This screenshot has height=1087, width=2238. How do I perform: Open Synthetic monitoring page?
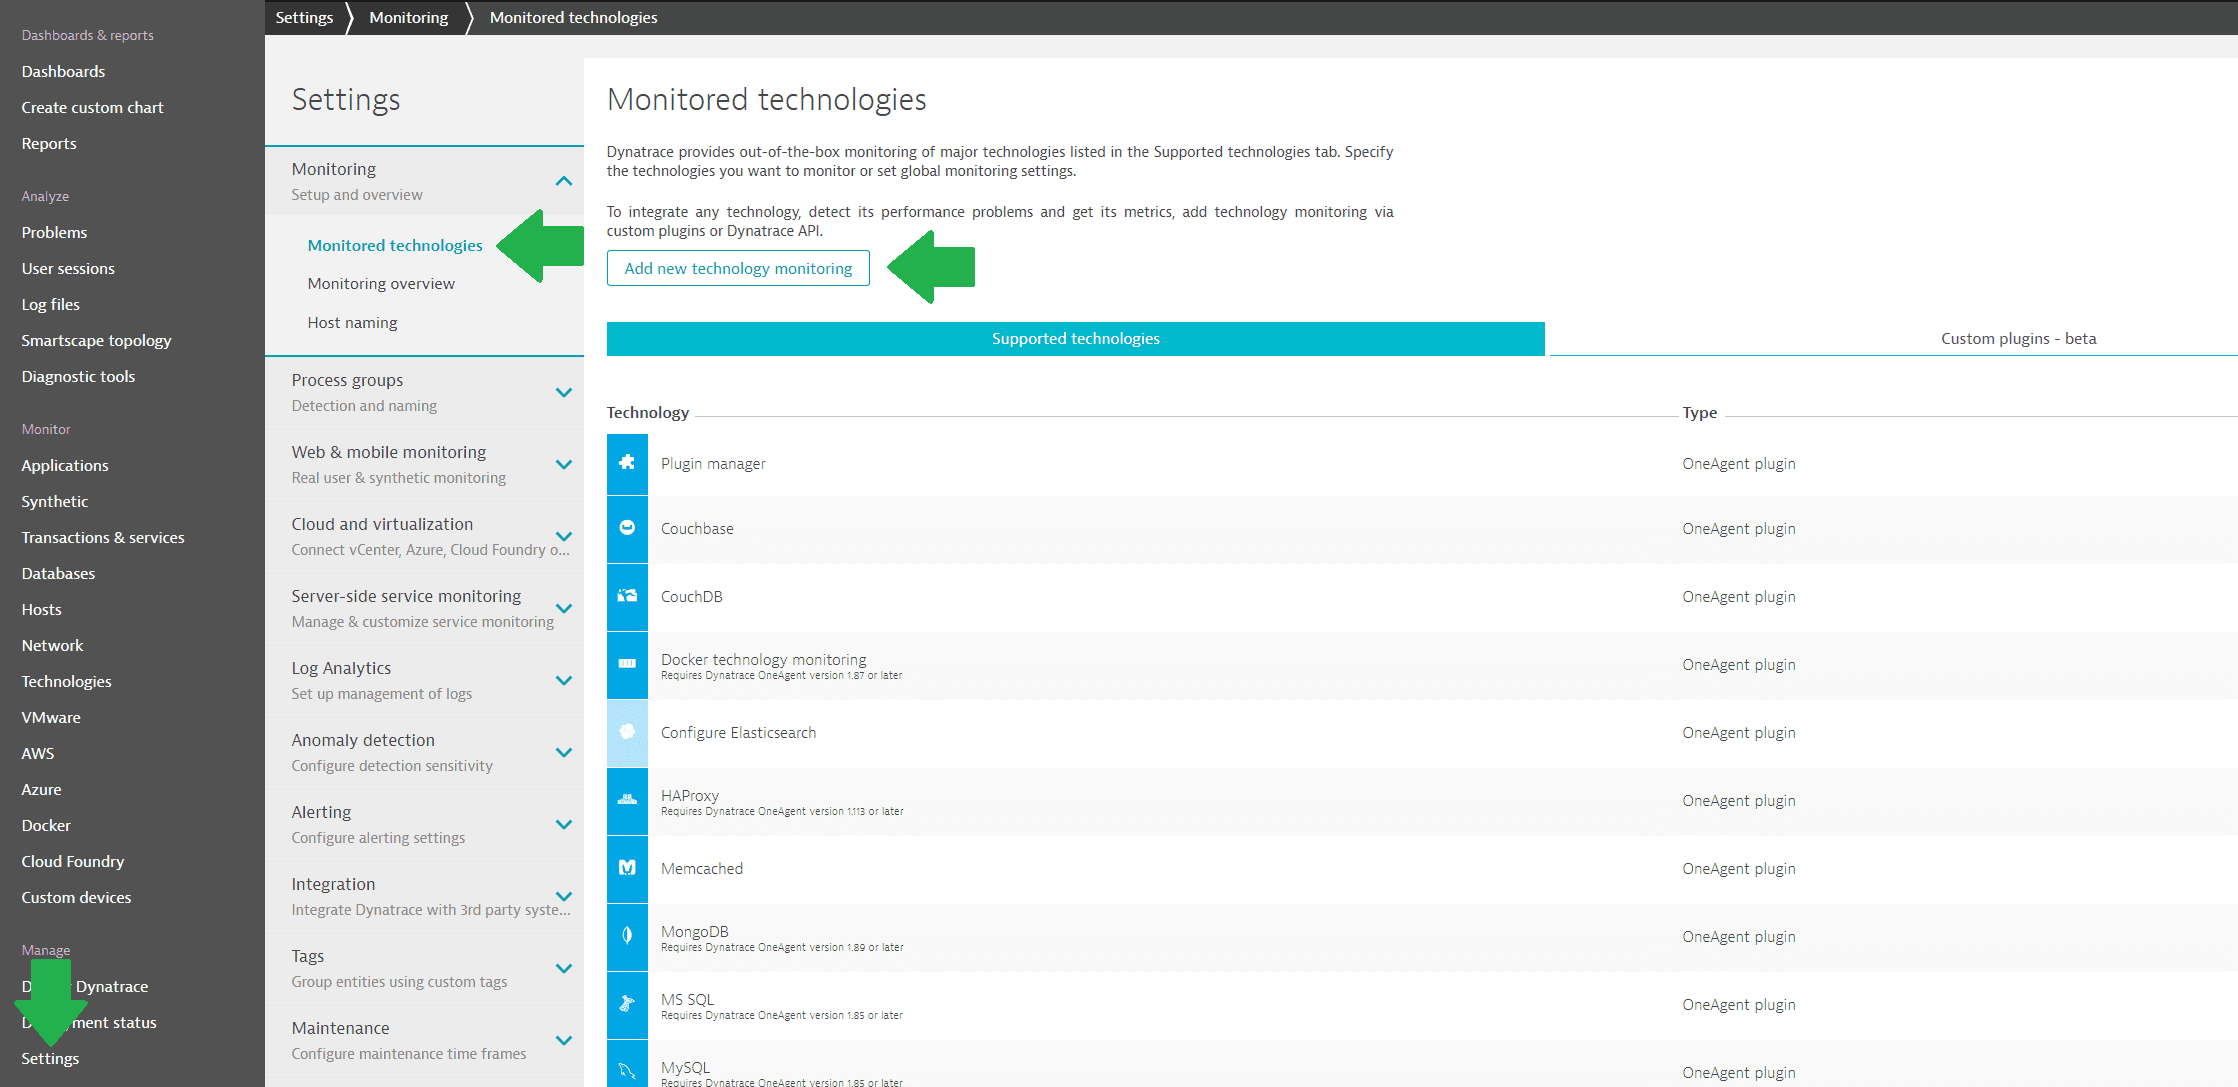[55, 501]
